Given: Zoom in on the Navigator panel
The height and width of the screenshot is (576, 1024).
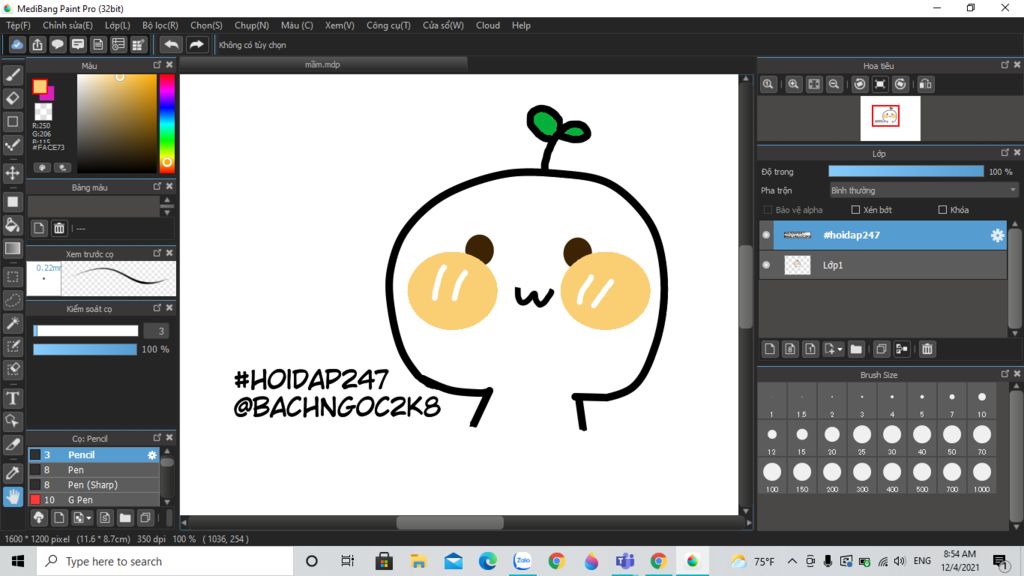Looking at the screenshot, I should pos(793,84).
